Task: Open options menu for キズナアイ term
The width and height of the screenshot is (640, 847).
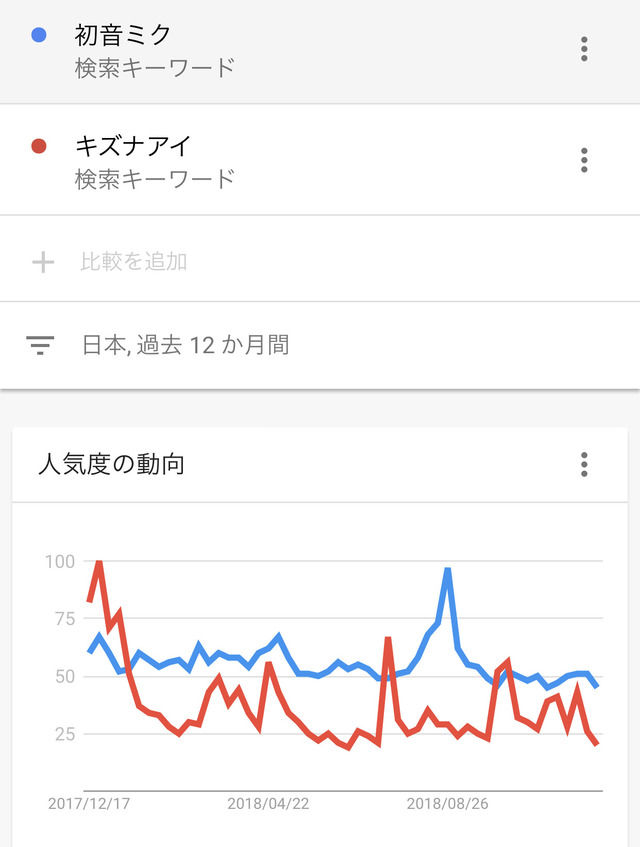Action: [x=584, y=160]
